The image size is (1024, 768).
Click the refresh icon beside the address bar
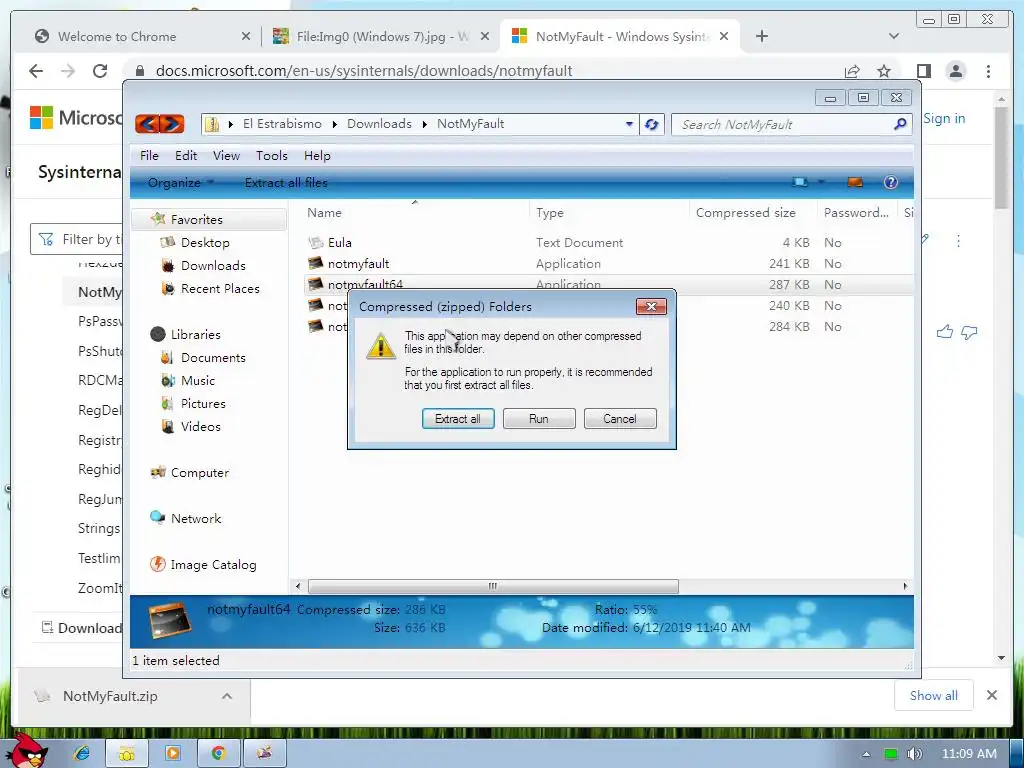[651, 124]
